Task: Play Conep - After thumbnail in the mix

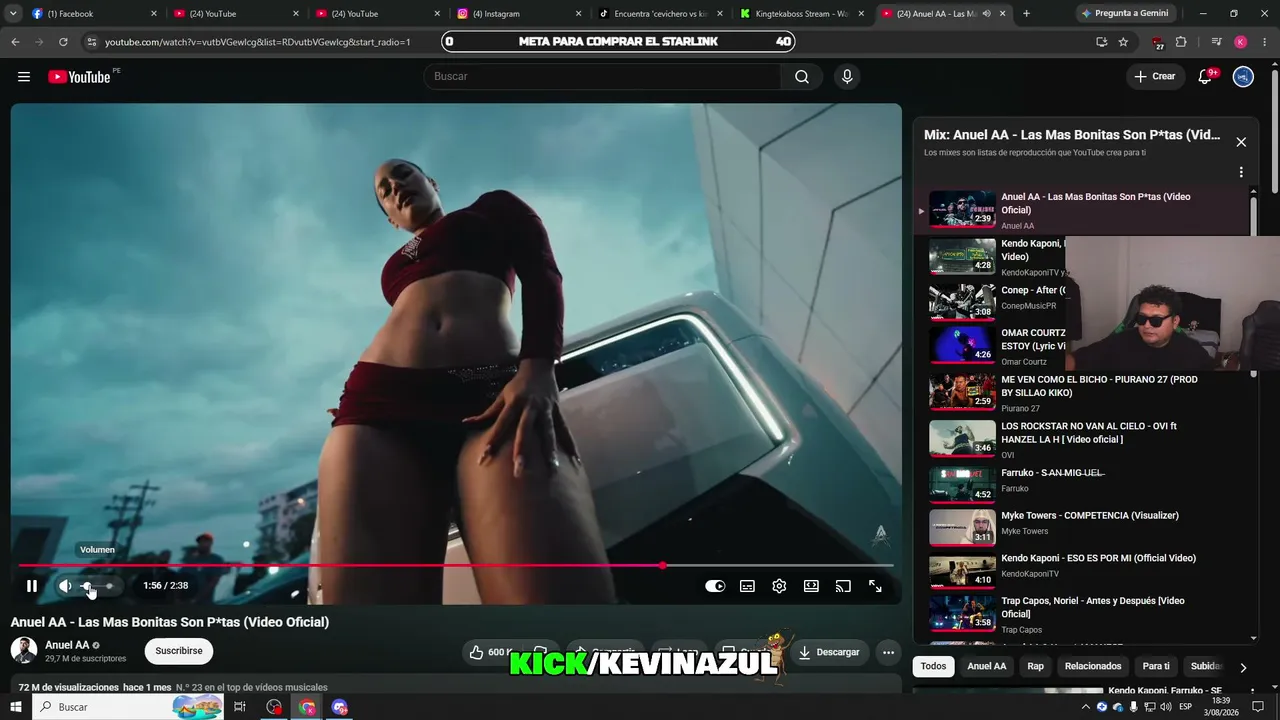Action: [x=962, y=300]
